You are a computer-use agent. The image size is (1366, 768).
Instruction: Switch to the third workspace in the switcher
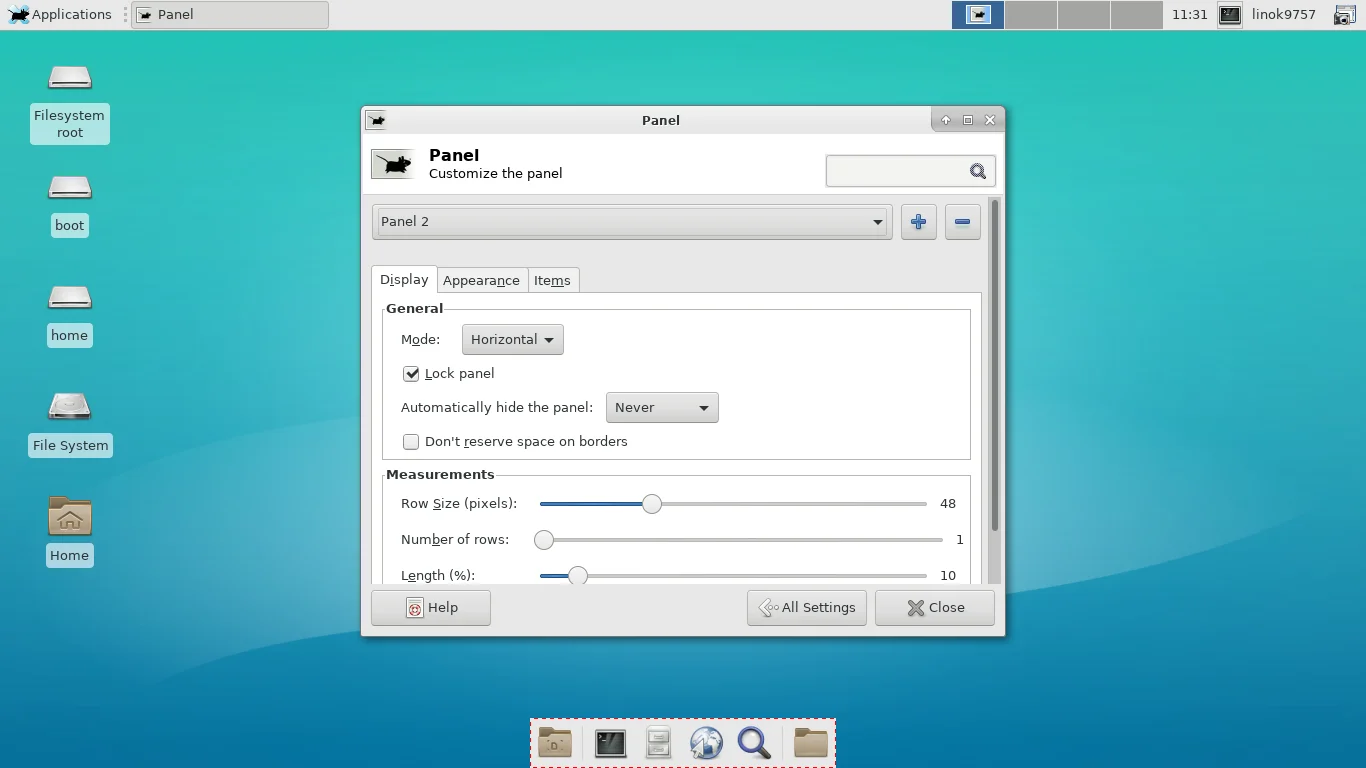point(1083,14)
